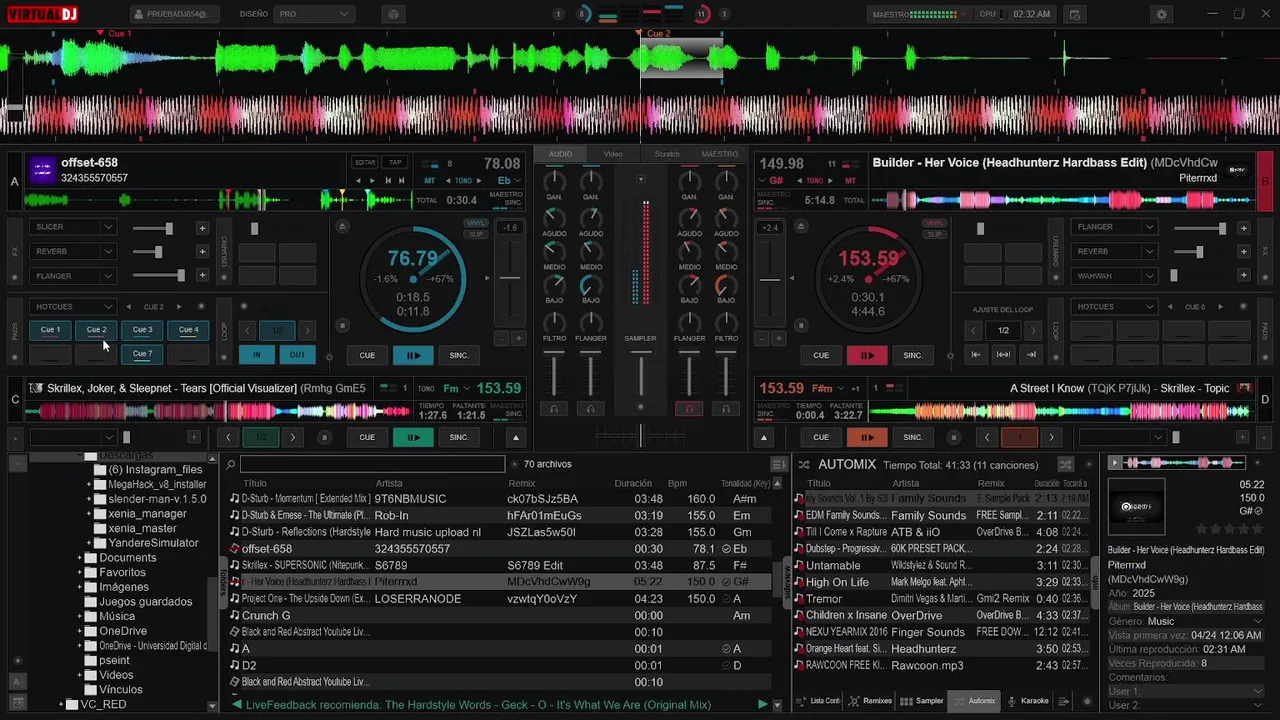
Task: Play or pause deck A
Action: click(413, 355)
